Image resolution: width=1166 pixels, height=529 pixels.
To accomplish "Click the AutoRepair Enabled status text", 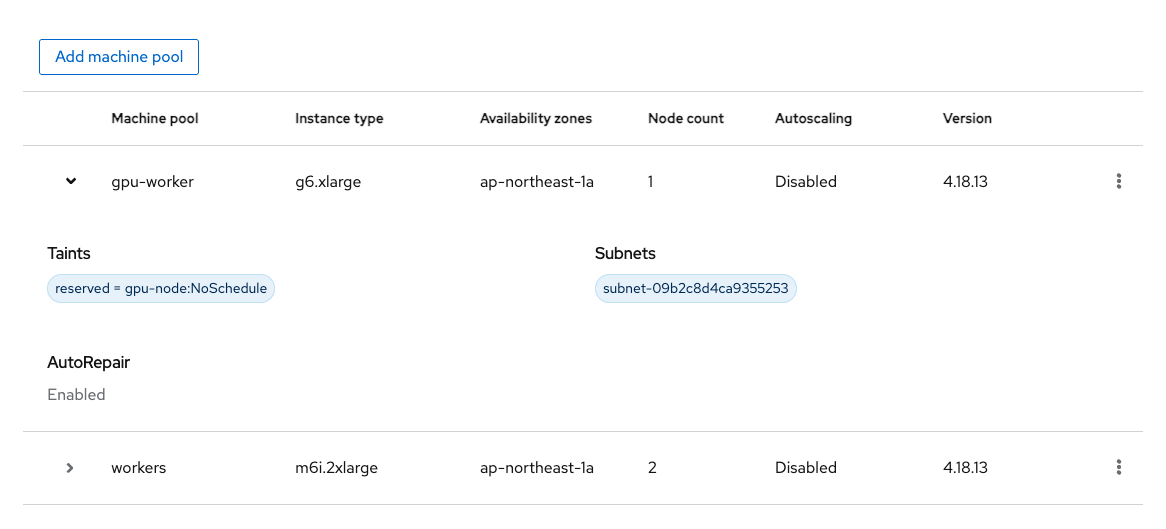I will (x=76, y=395).
